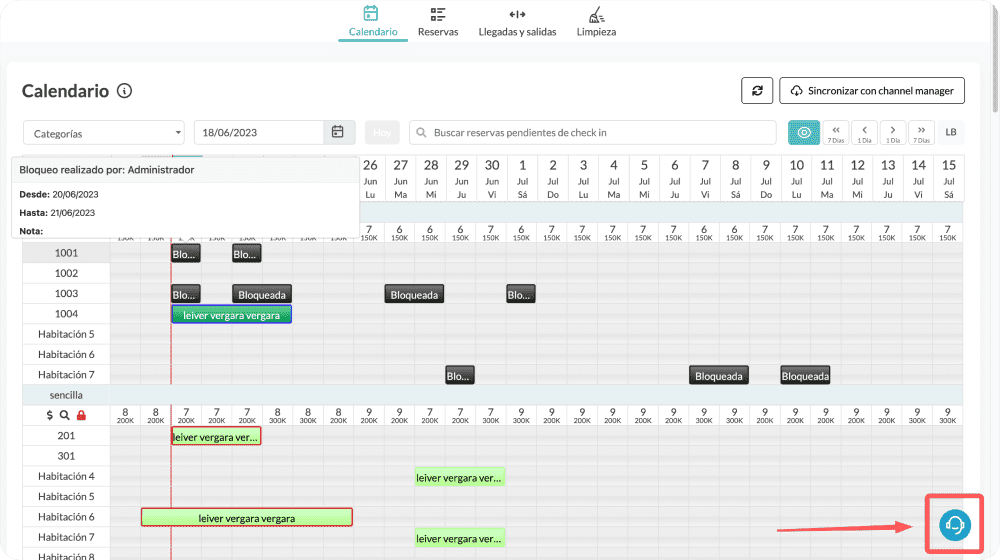1000x560 pixels.
Task: Click the refresh calendar icon button
Action: pyautogui.click(x=757, y=91)
